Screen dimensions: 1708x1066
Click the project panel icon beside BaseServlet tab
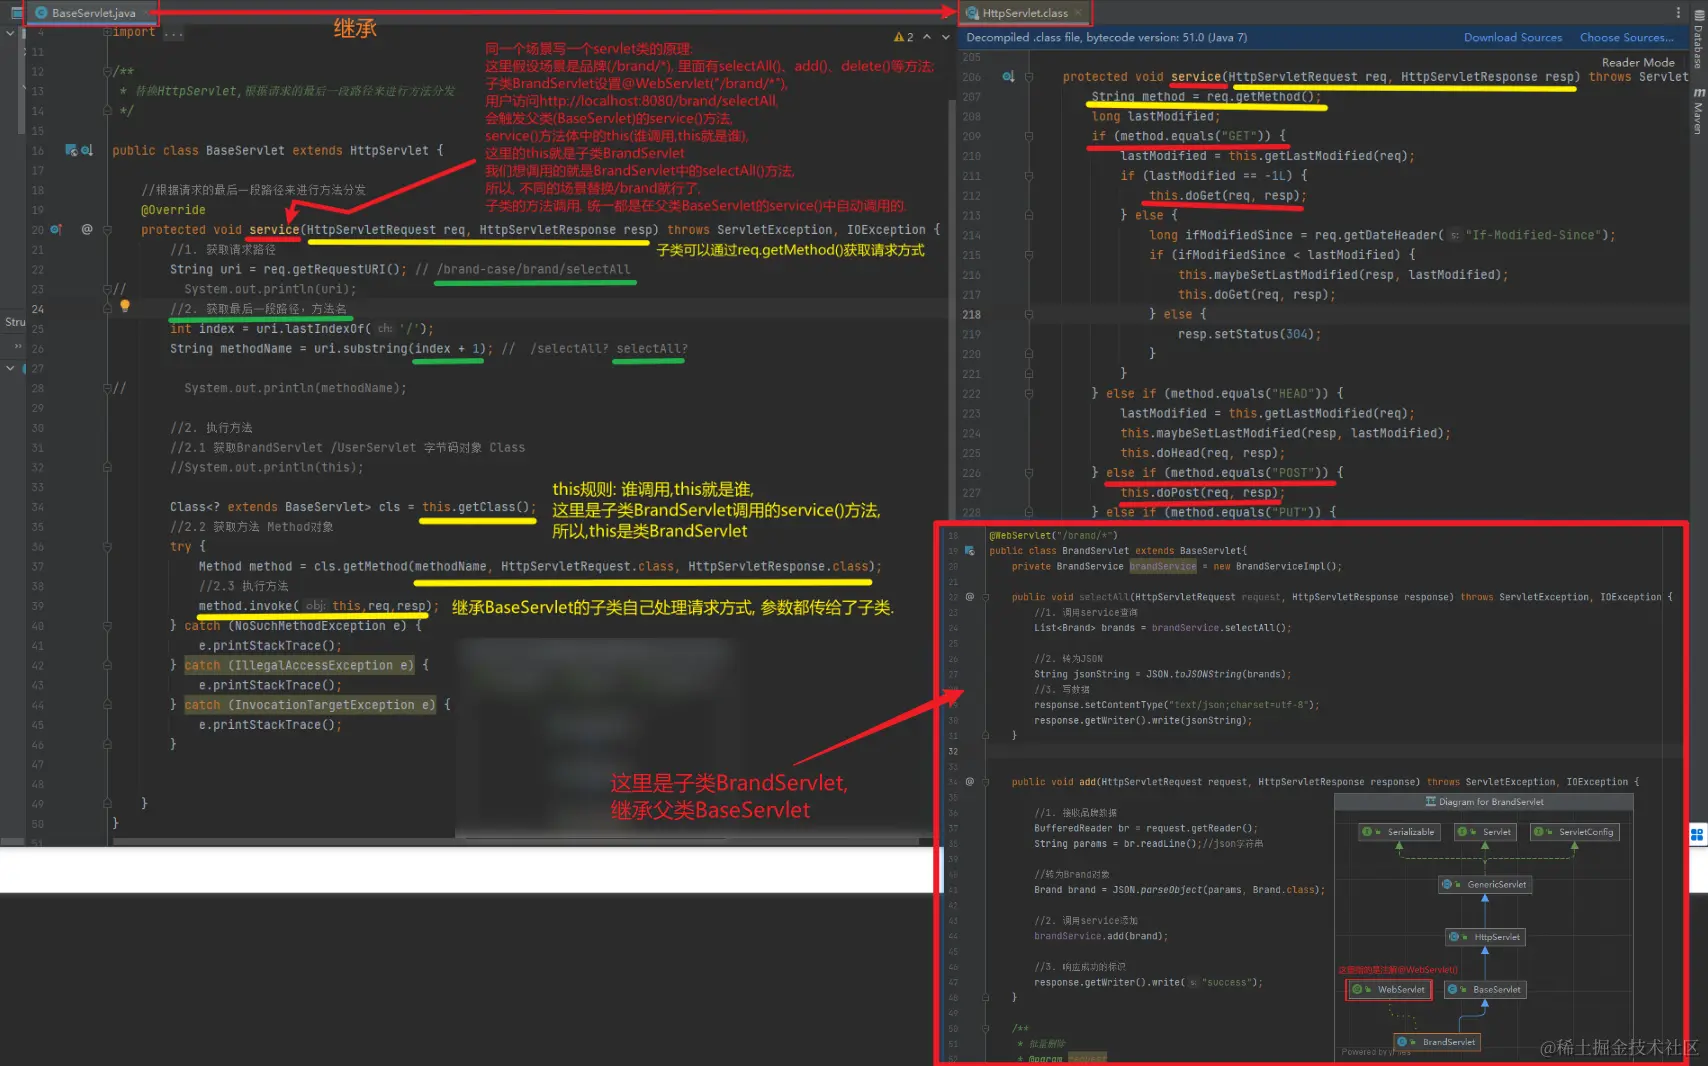[15, 13]
